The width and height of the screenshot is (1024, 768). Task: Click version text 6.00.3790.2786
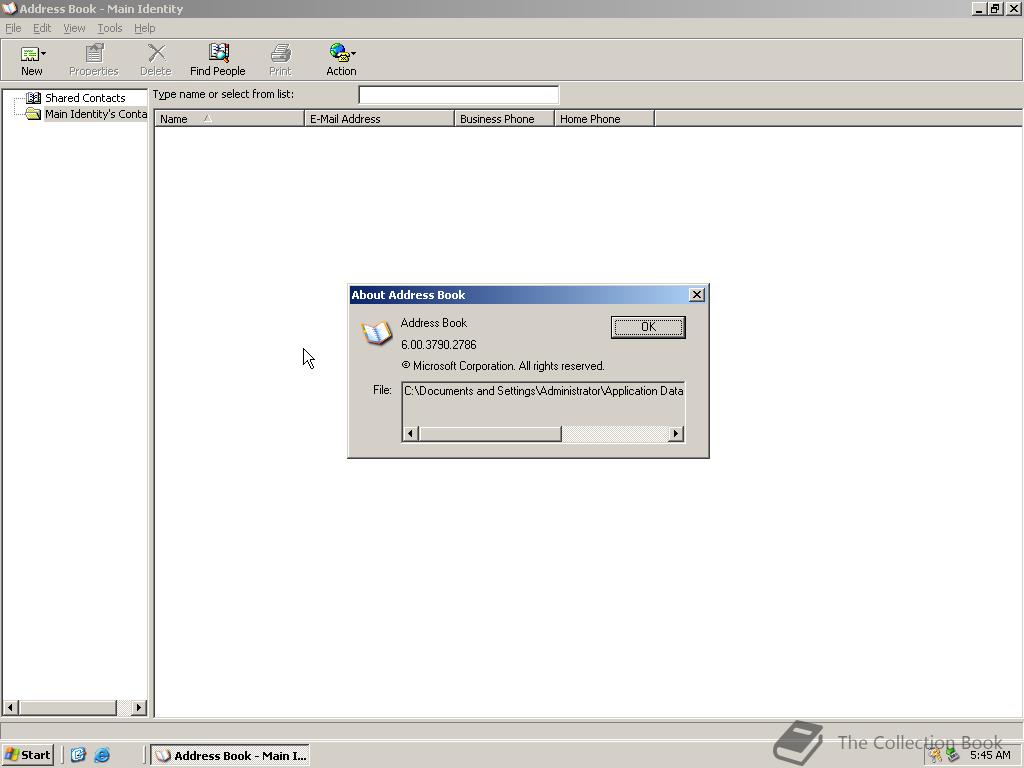(439, 345)
